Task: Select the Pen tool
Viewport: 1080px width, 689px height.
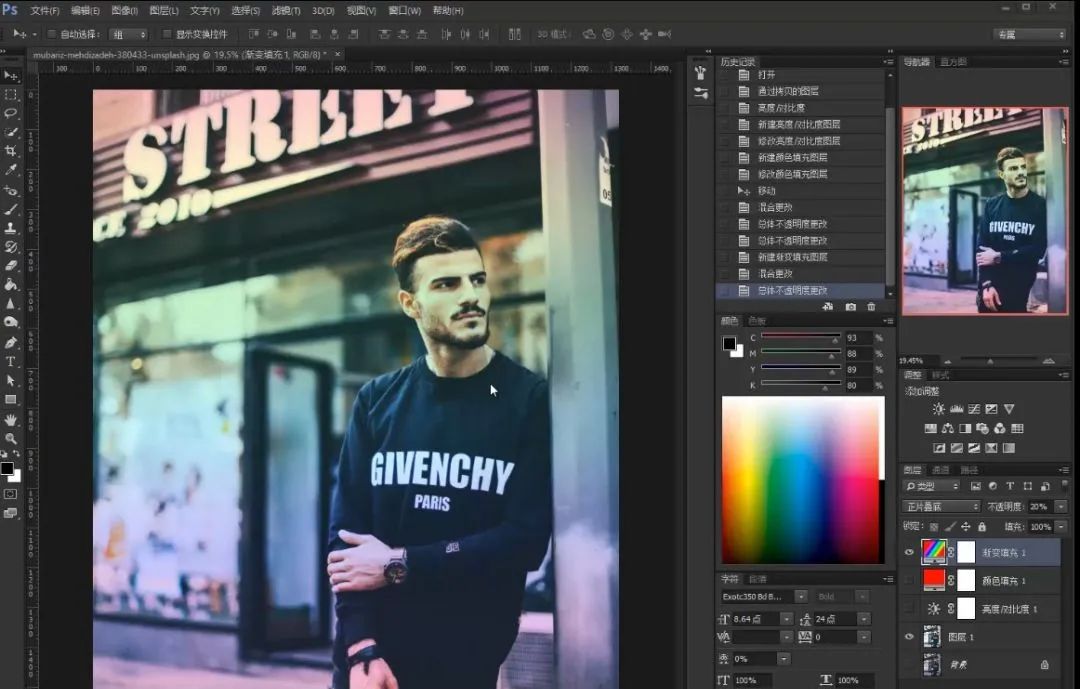Action: (11, 342)
